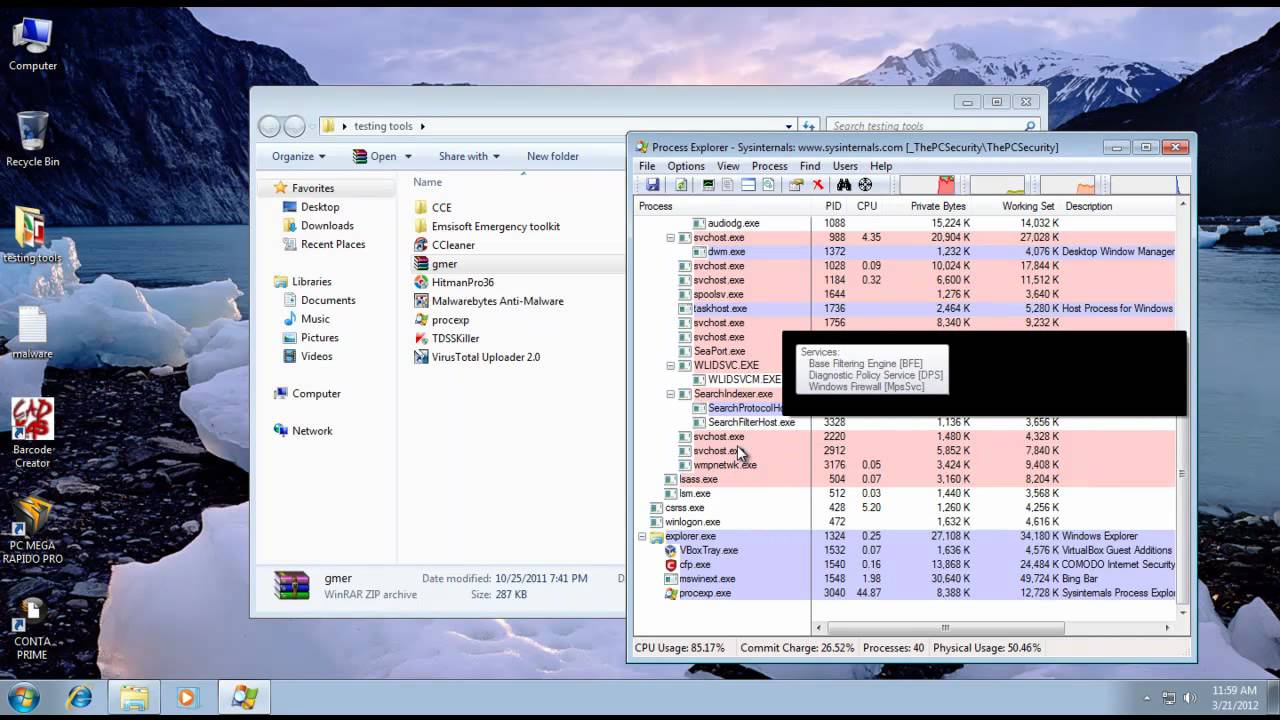Click the Name column header in Explorer

click(x=427, y=182)
